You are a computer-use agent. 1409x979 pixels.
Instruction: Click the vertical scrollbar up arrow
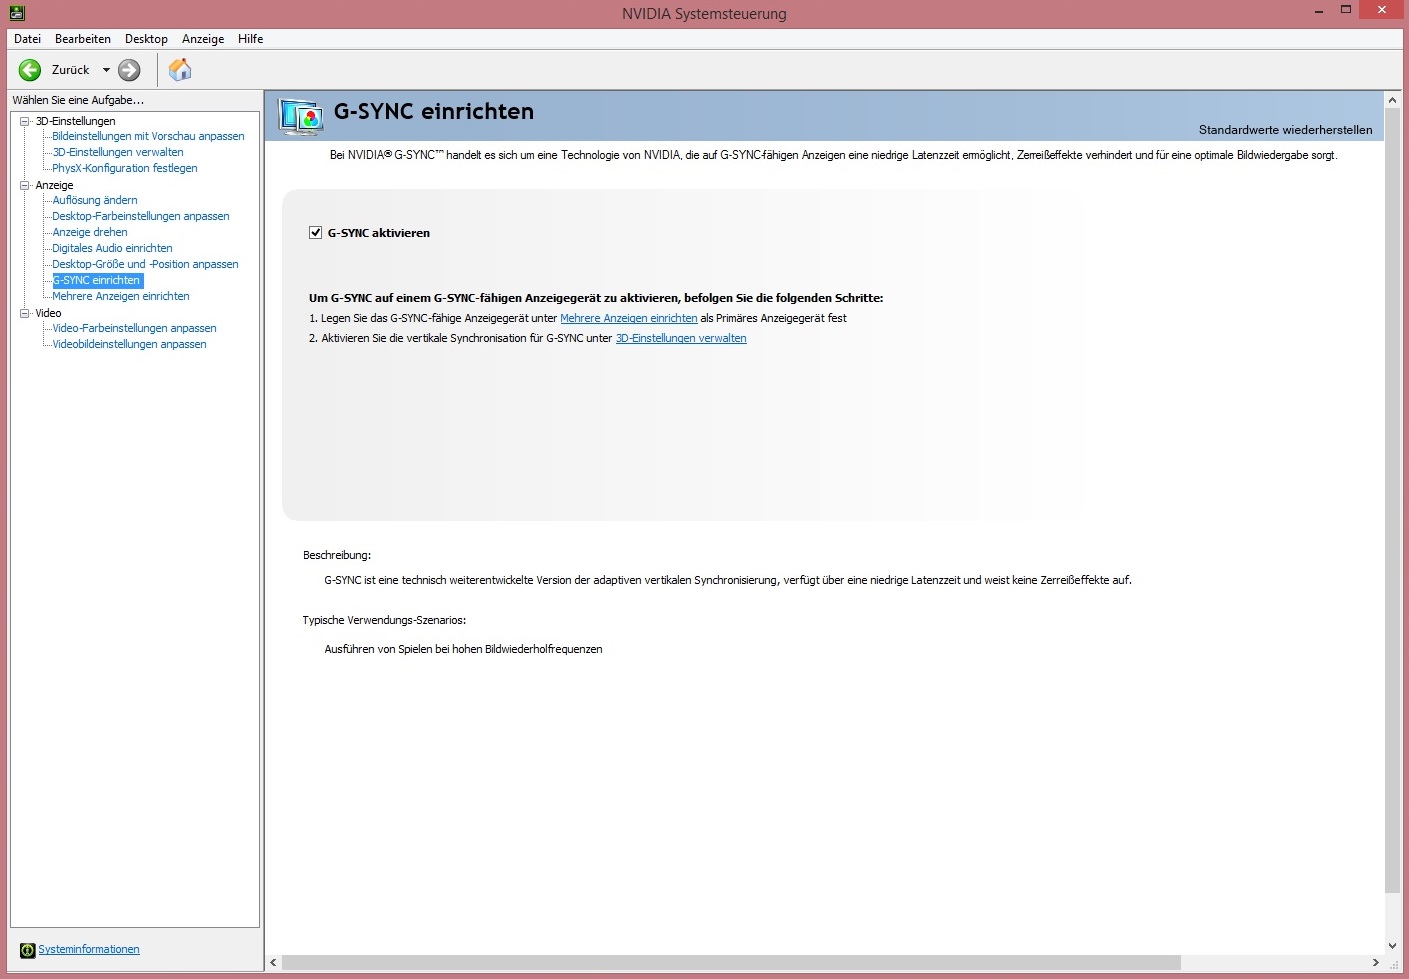click(x=1392, y=100)
